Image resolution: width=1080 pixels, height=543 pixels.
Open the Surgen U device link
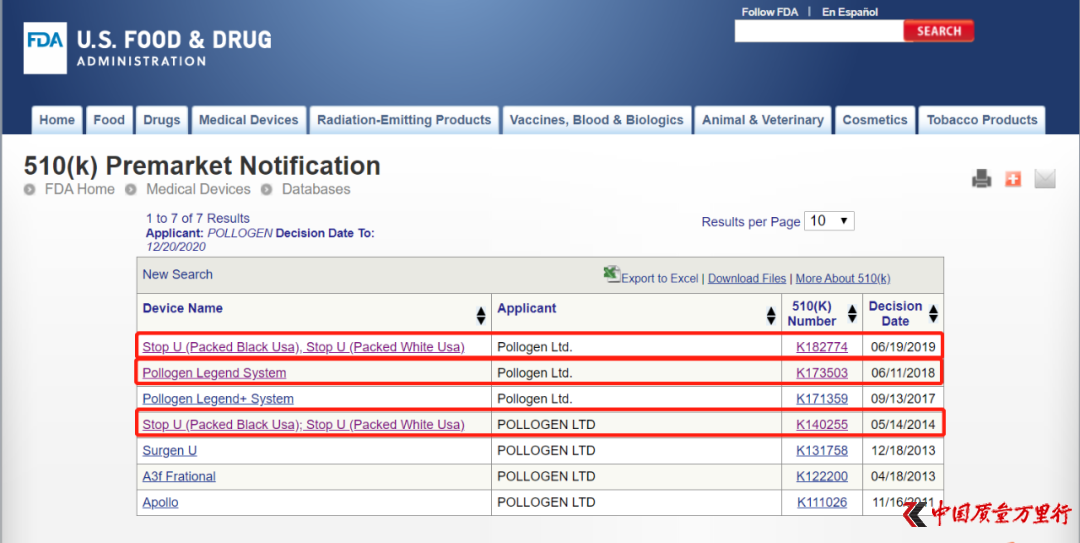point(169,451)
